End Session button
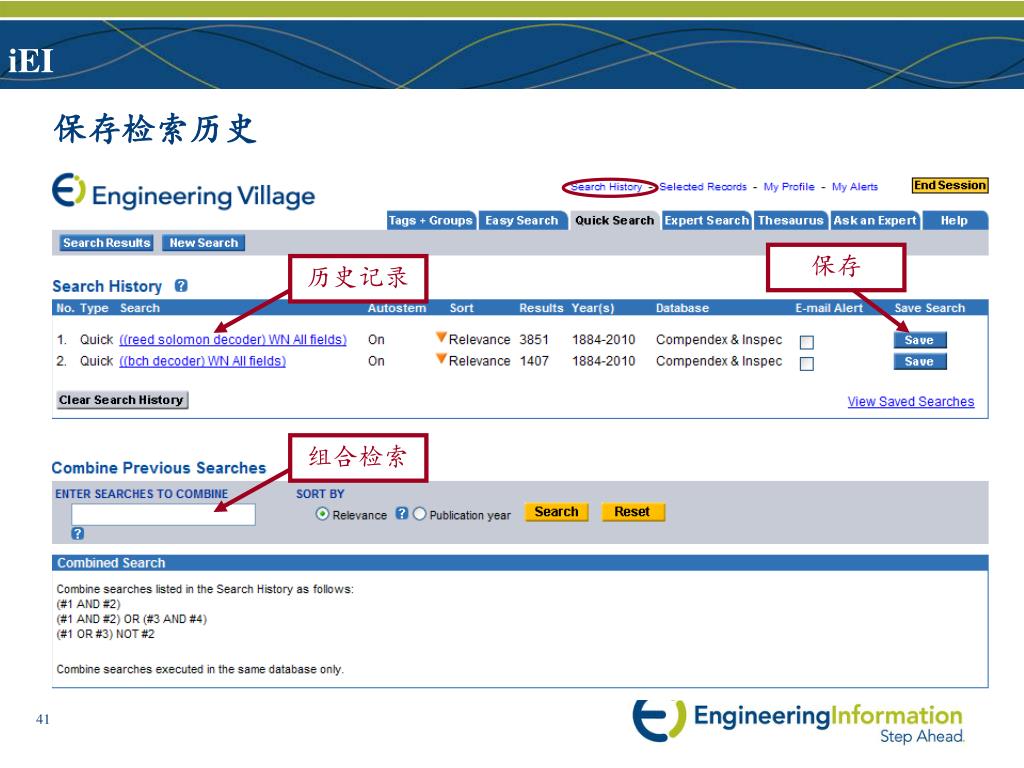This screenshot has height=768, width=1024. point(950,185)
